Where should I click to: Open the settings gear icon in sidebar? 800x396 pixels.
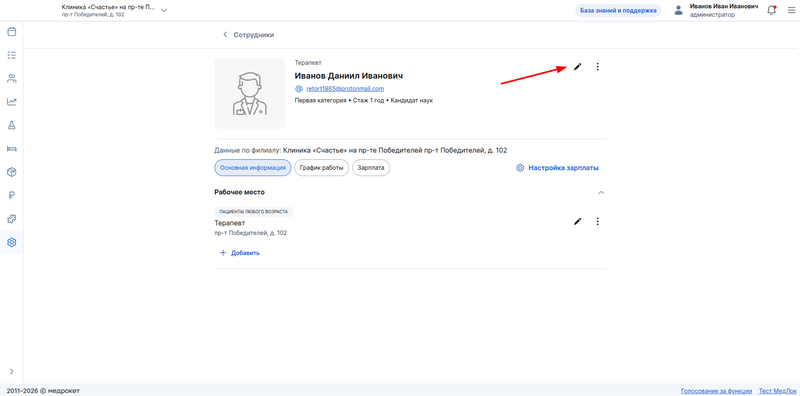(11, 242)
